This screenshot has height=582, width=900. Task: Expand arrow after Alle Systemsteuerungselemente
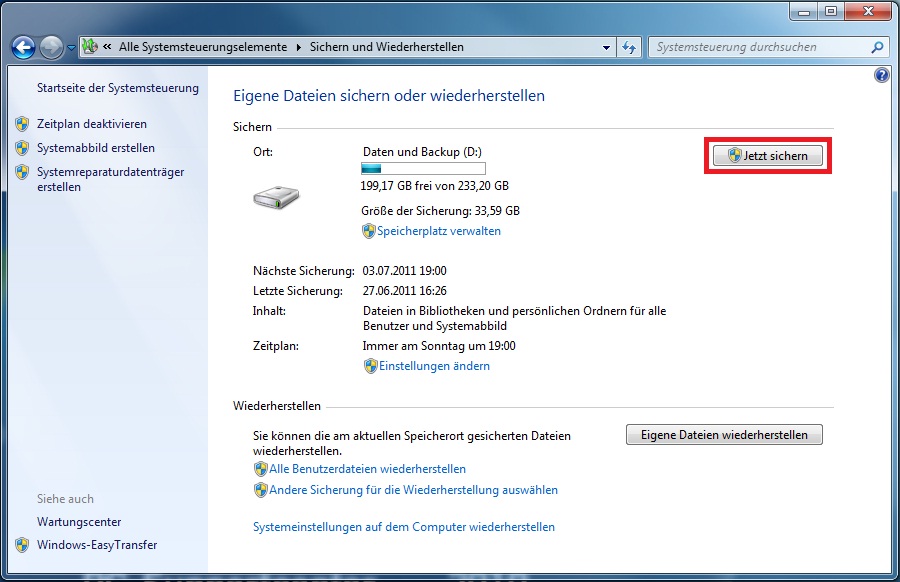pyautogui.click(x=298, y=47)
